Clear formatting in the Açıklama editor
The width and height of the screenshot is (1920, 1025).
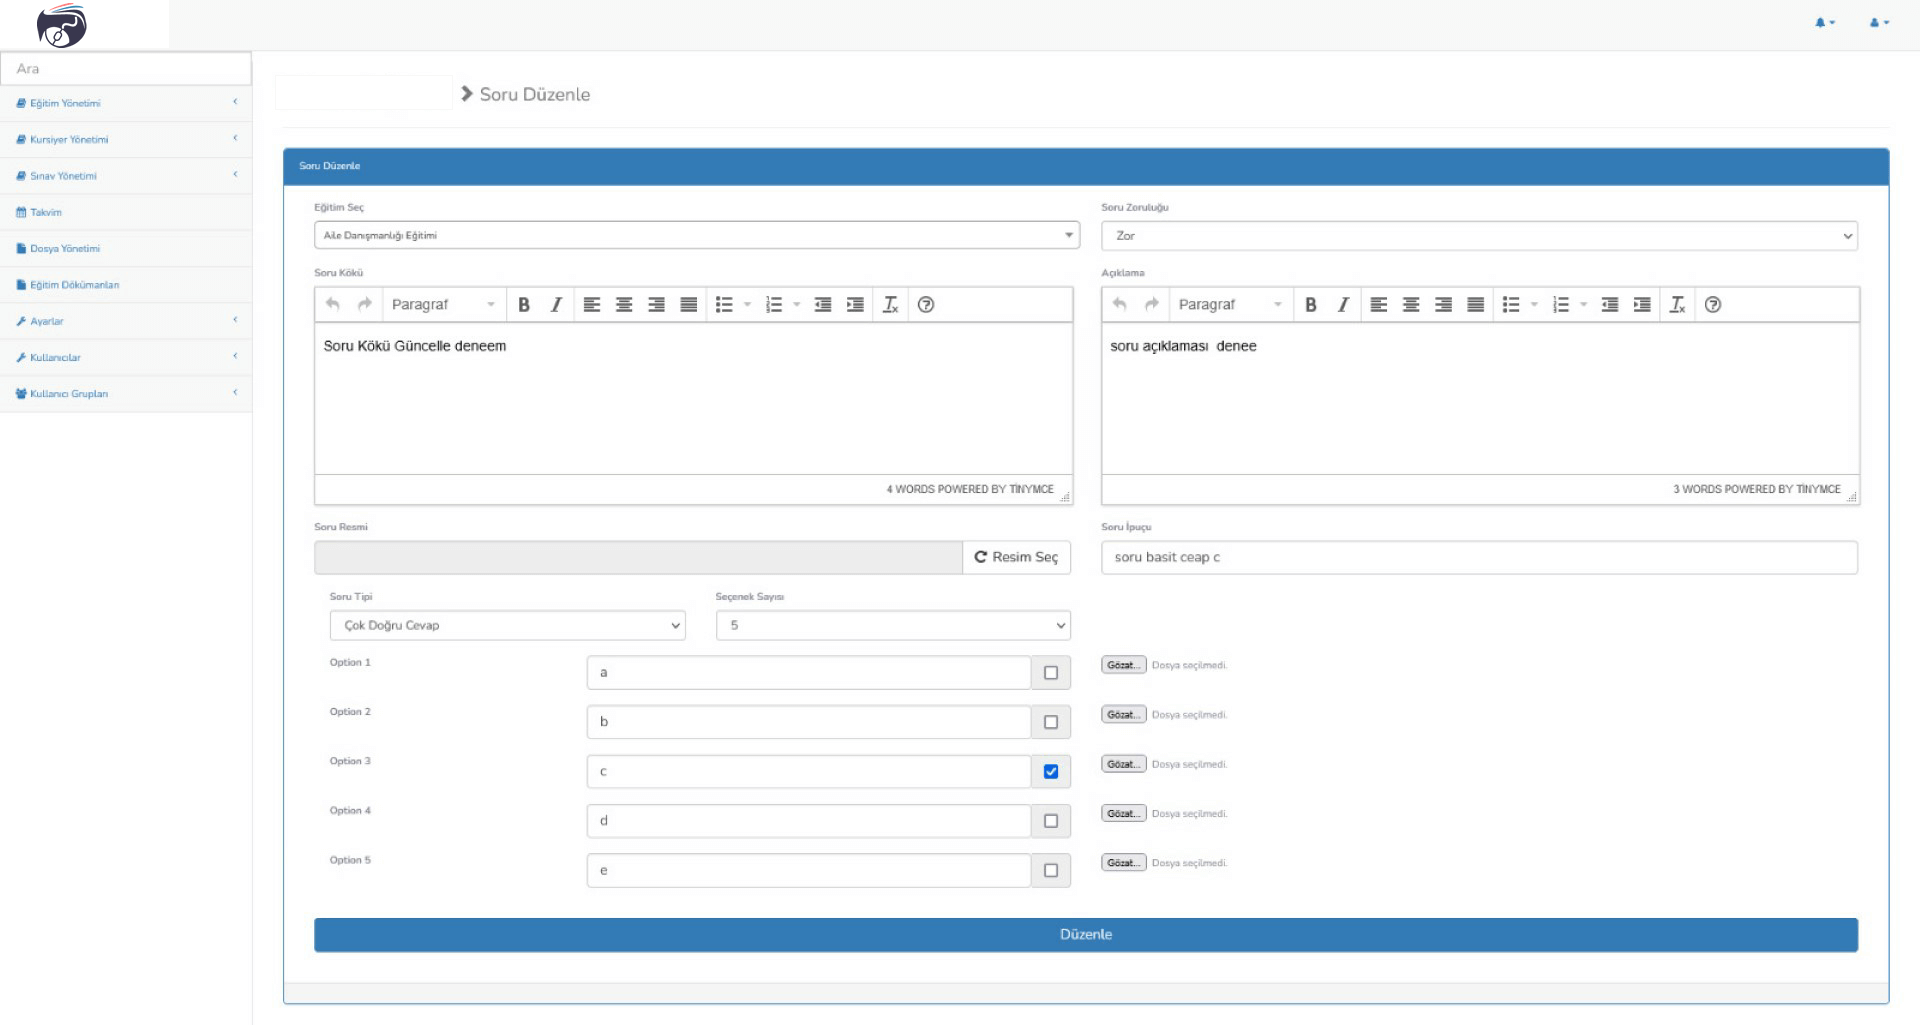coord(1677,305)
